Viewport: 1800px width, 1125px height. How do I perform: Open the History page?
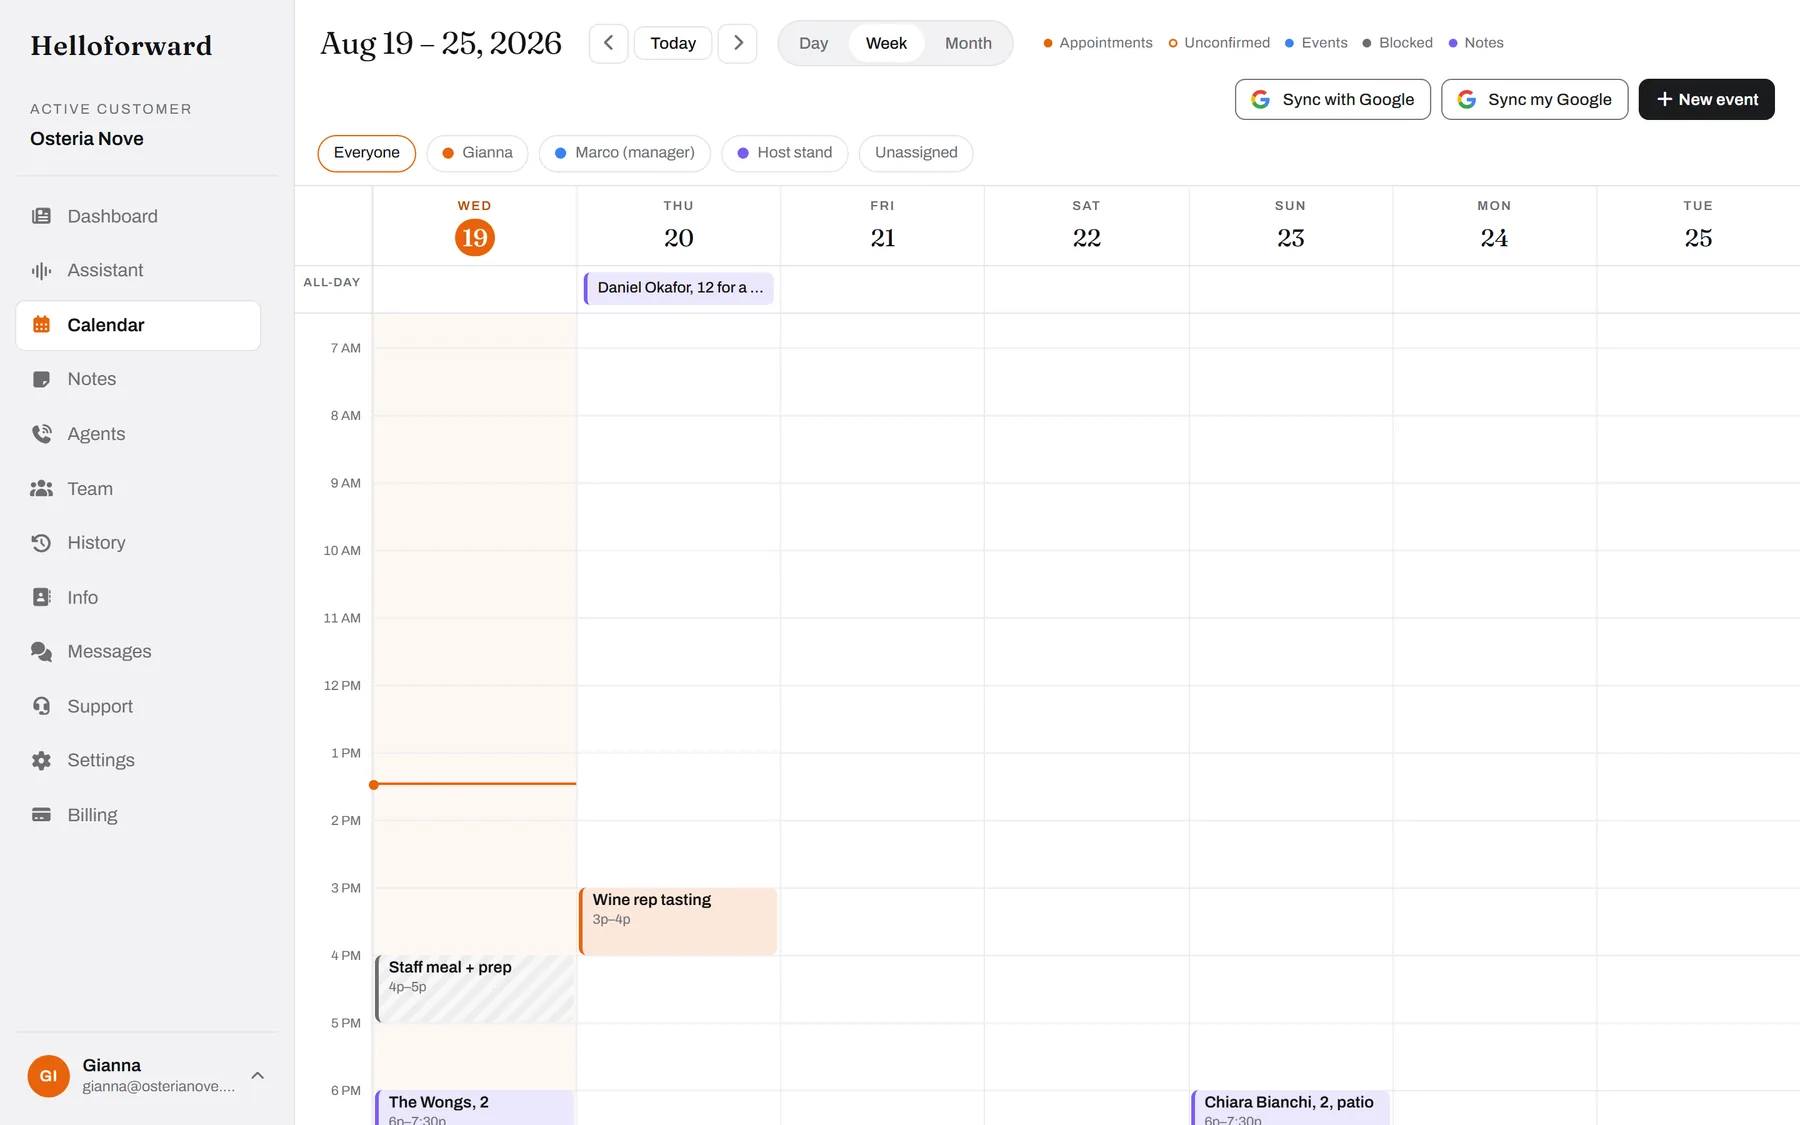click(x=138, y=543)
